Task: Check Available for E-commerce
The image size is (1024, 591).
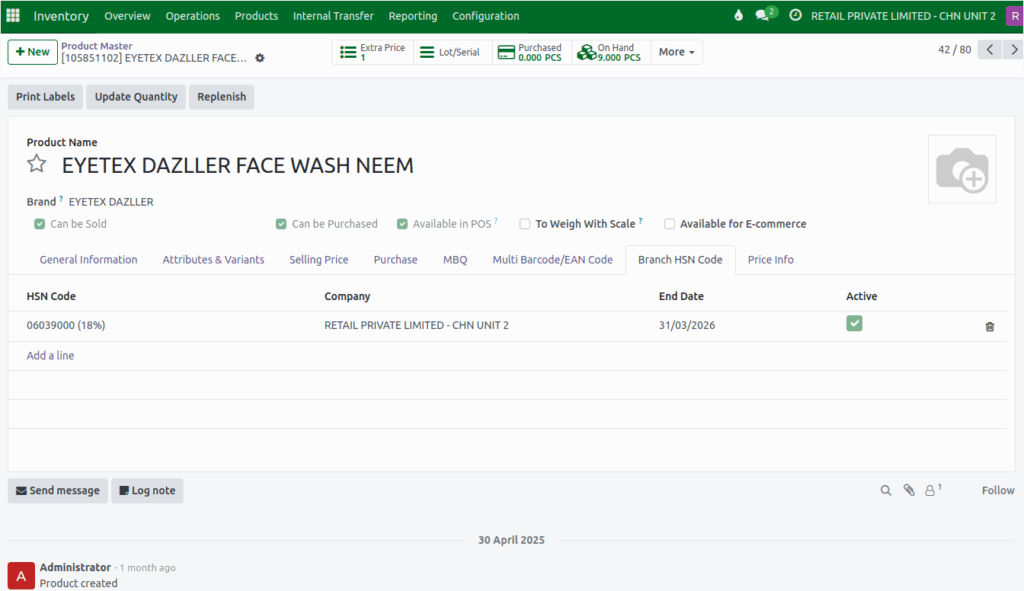Action: pyautogui.click(x=669, y=223)
